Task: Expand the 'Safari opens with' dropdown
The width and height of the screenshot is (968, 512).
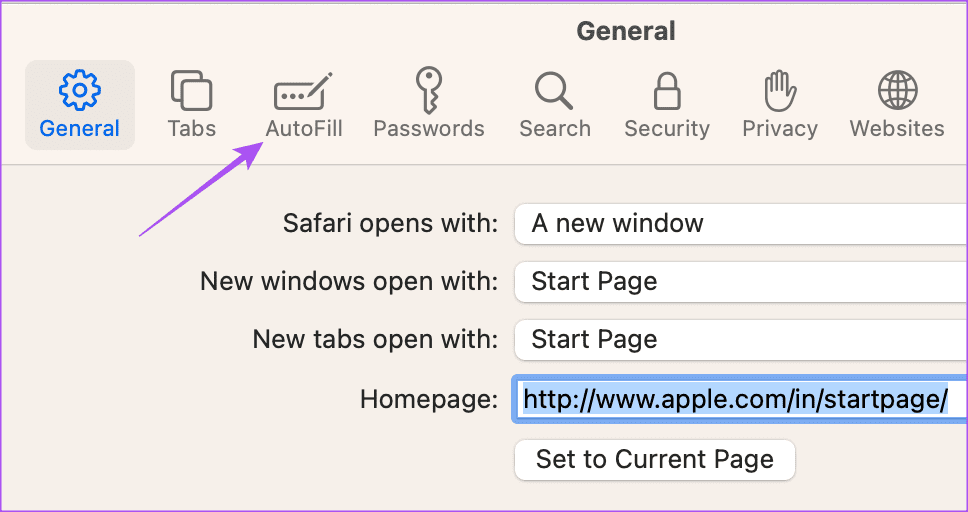Action: (x=741, y=224)
